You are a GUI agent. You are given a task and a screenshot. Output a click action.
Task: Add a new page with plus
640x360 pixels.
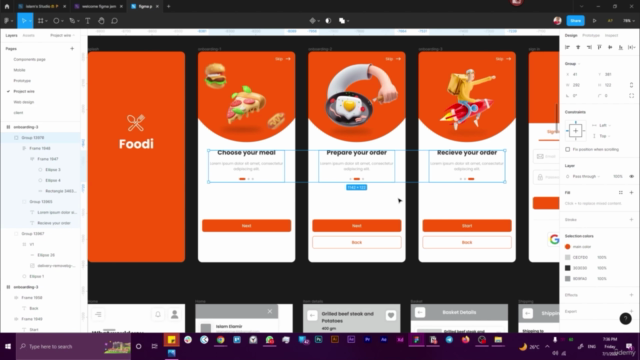(x=72, y=49)
